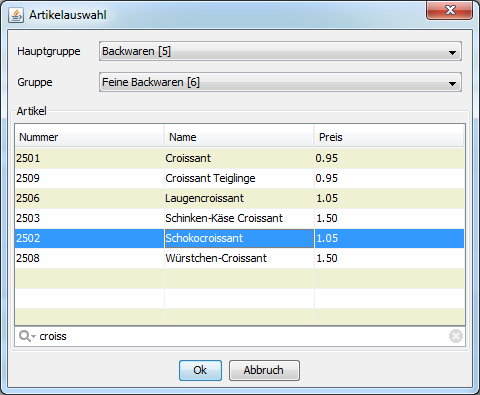Close the Artikelauswahl window
This screenshot has height=395, width=480.
449,10
